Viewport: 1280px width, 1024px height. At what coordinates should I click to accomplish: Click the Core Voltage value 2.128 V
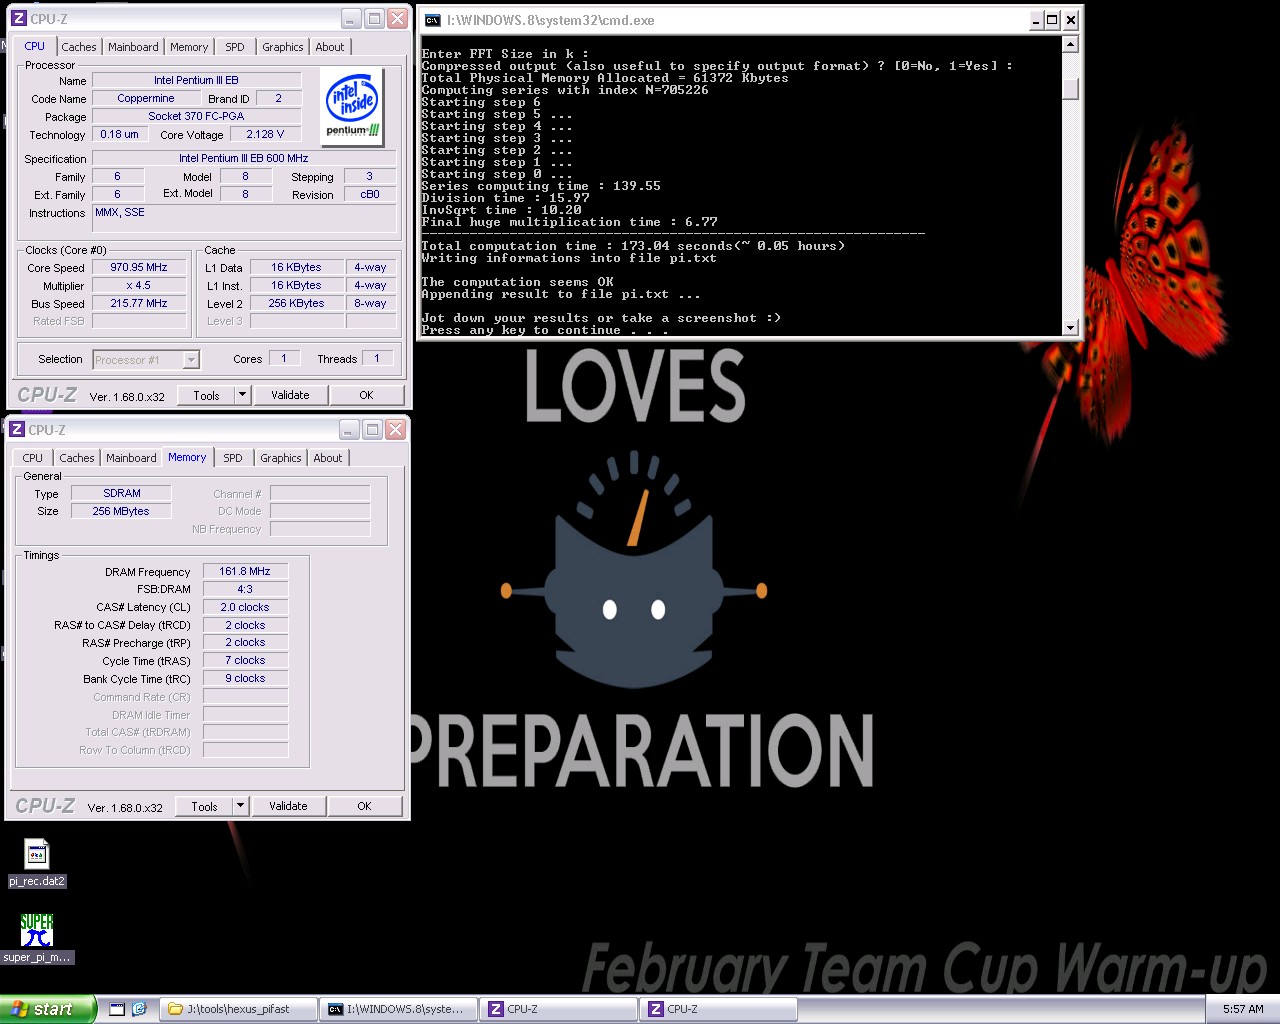(265, 134)
